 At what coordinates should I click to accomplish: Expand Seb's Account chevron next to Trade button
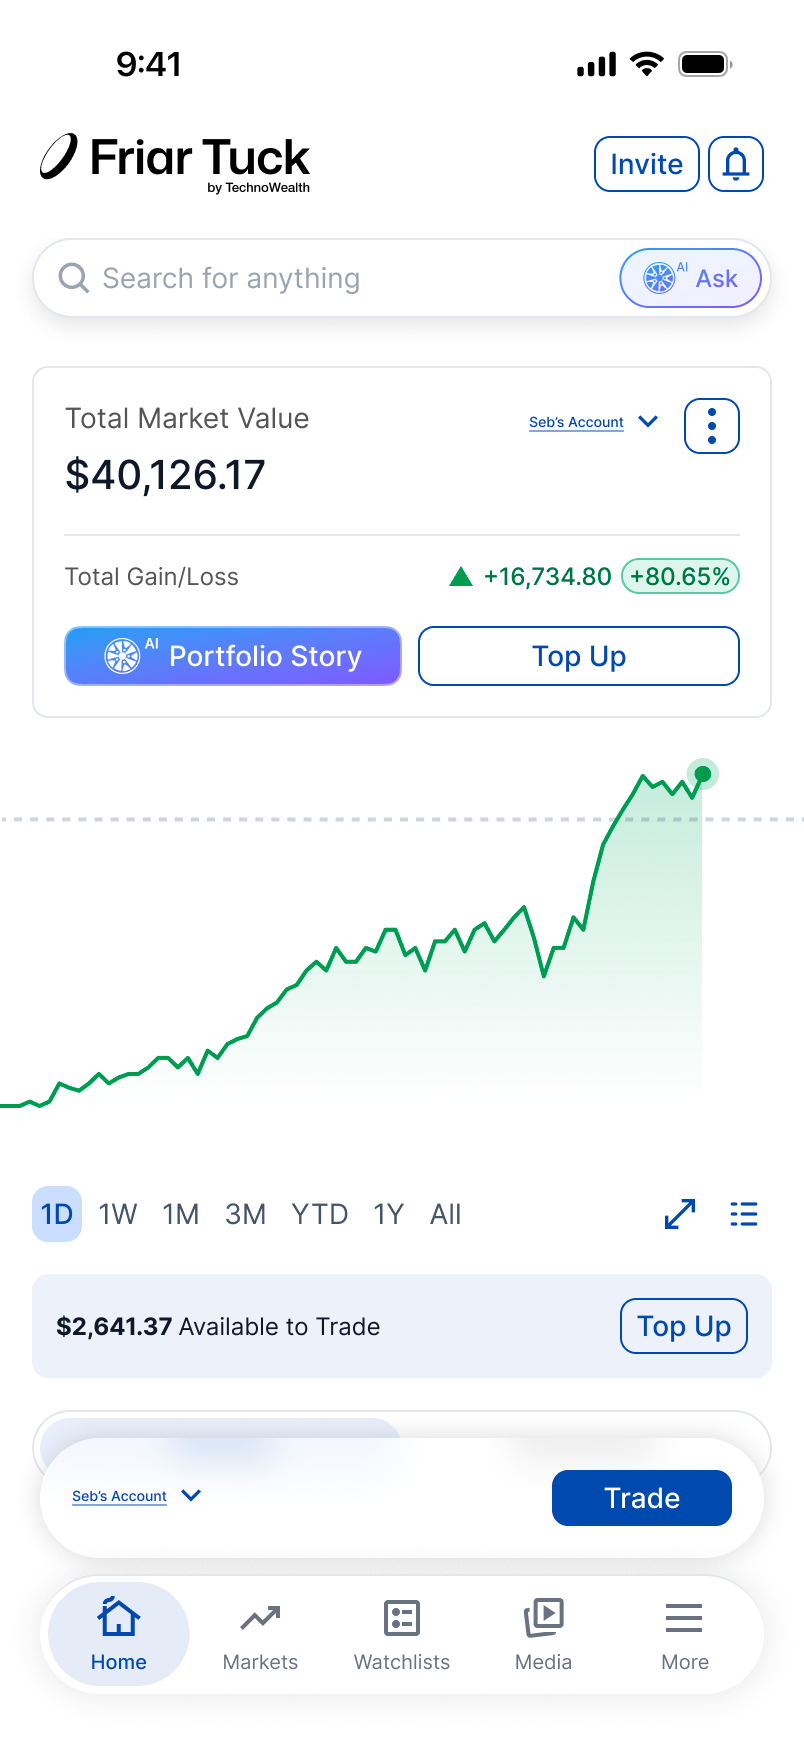pos(191,1495)
